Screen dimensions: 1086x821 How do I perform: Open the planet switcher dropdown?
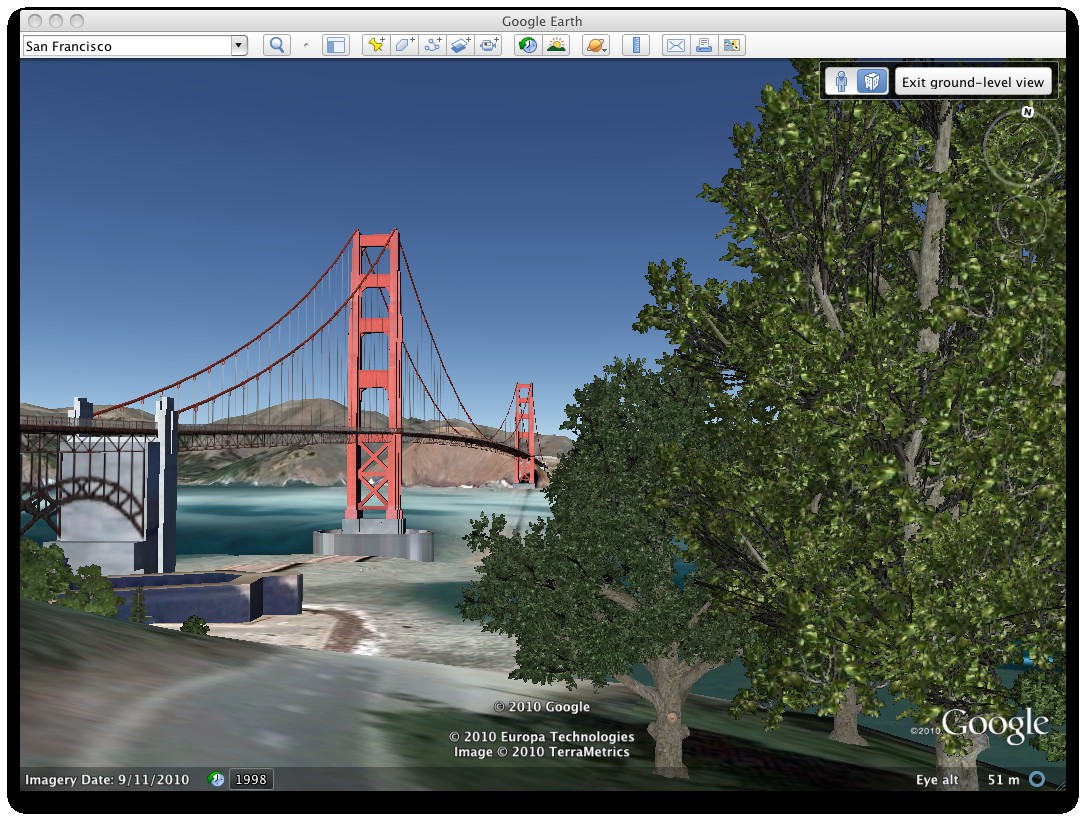[x=596, y=45]
